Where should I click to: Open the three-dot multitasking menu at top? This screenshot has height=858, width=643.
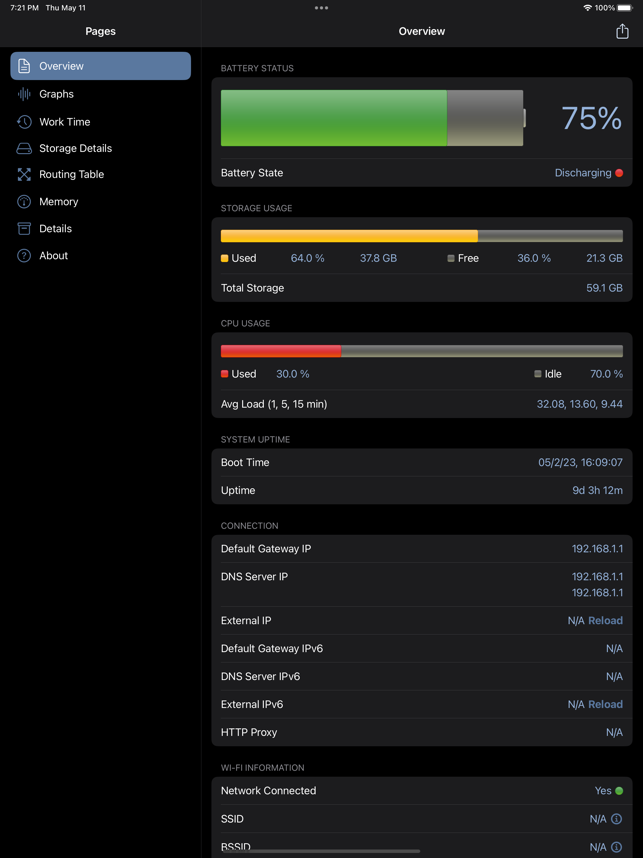pos(322,8)
